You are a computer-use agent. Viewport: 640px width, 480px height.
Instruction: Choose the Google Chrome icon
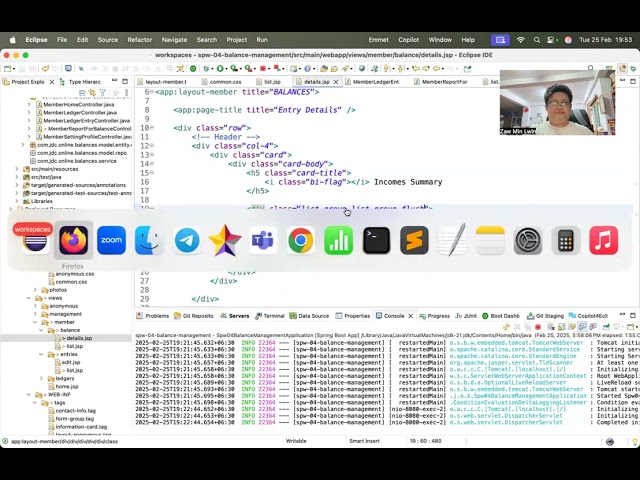click(301, 240)
